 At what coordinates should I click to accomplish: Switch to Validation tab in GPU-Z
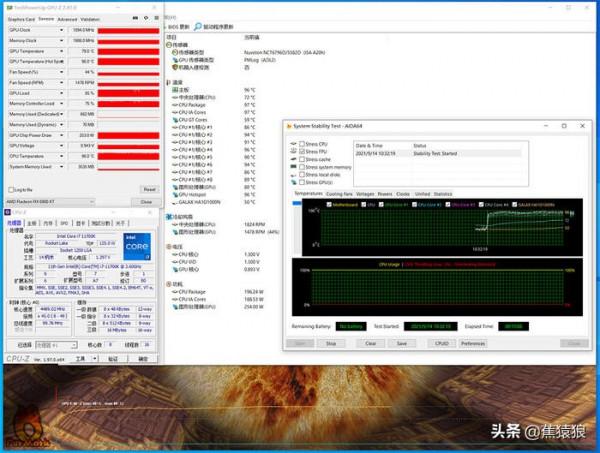90,19
